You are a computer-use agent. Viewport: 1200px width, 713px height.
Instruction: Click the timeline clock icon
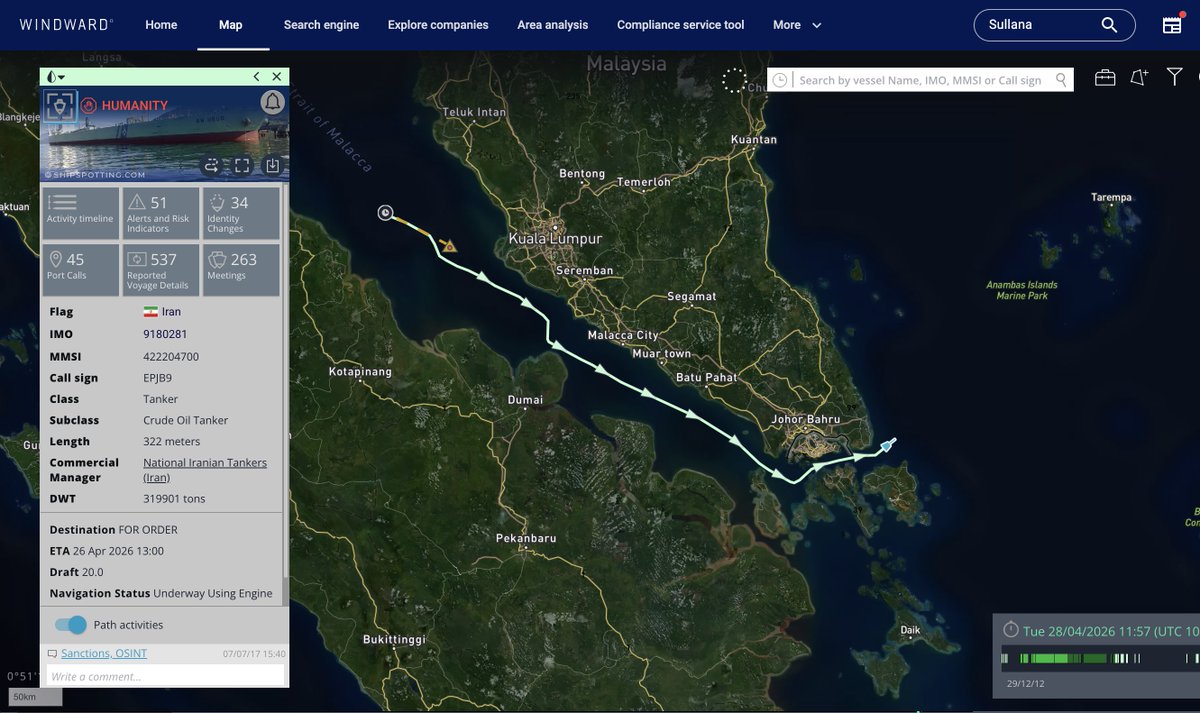[x=1010, y=630]
